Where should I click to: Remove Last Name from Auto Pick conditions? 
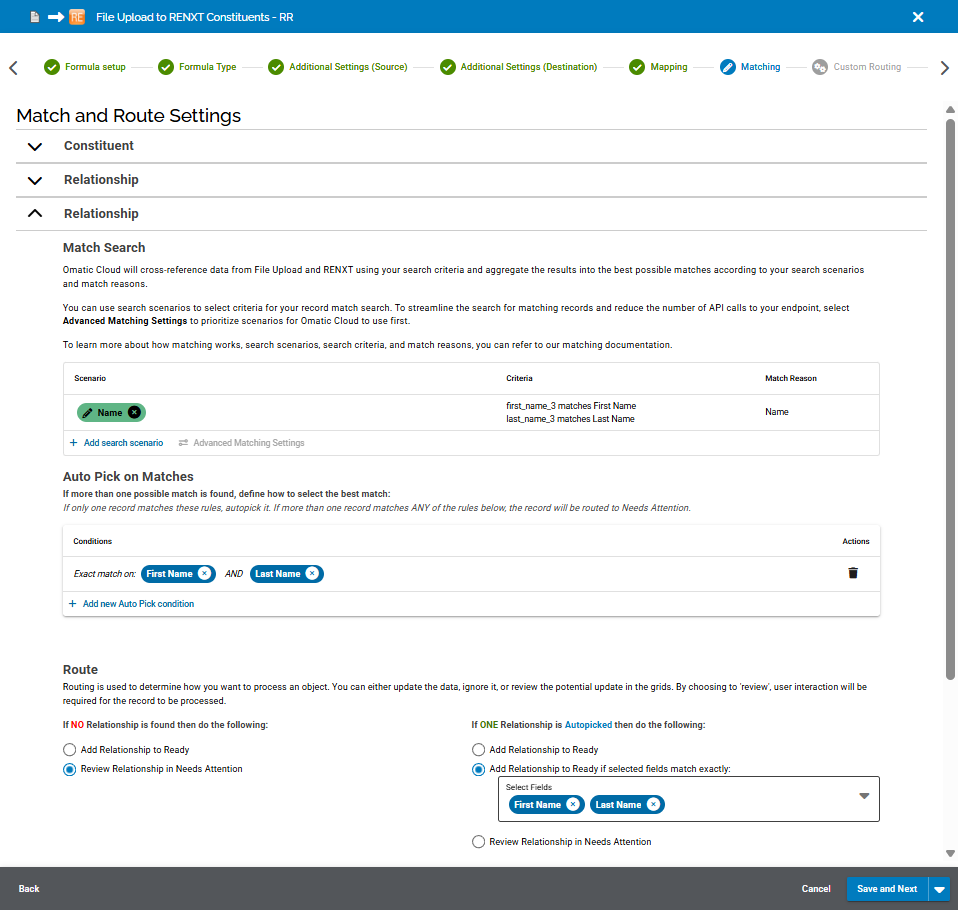pos(312,573)
